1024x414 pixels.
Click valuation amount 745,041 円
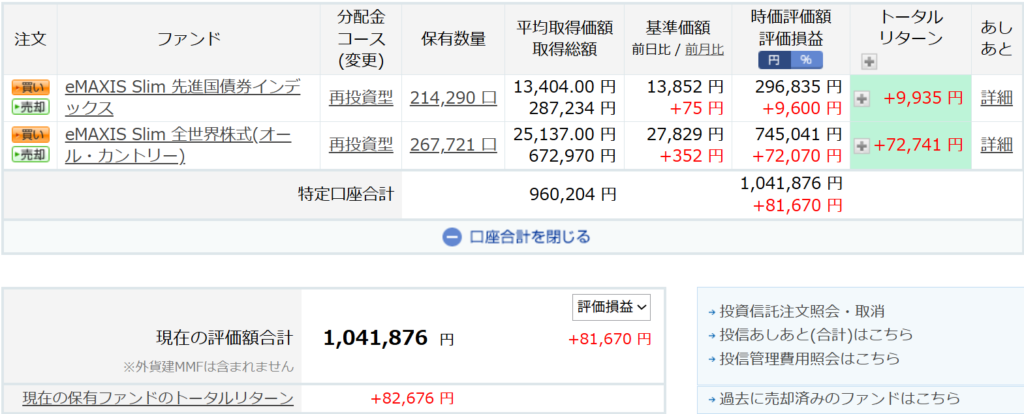click(799, 135)
